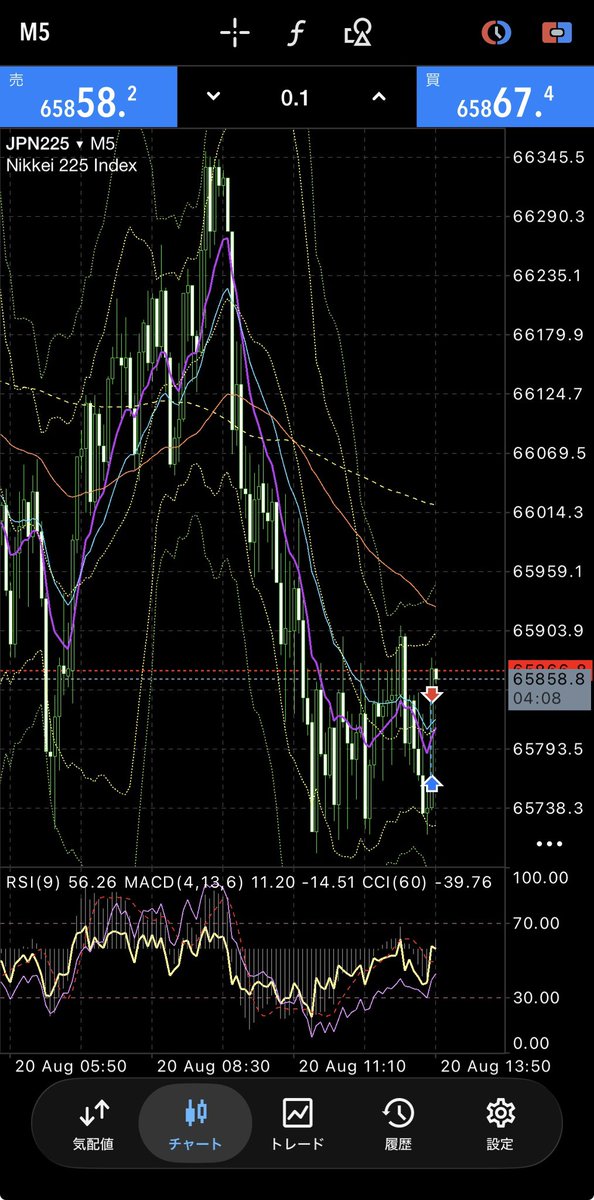
Task: Open the drawing objects tool
Action: point(358,34)
